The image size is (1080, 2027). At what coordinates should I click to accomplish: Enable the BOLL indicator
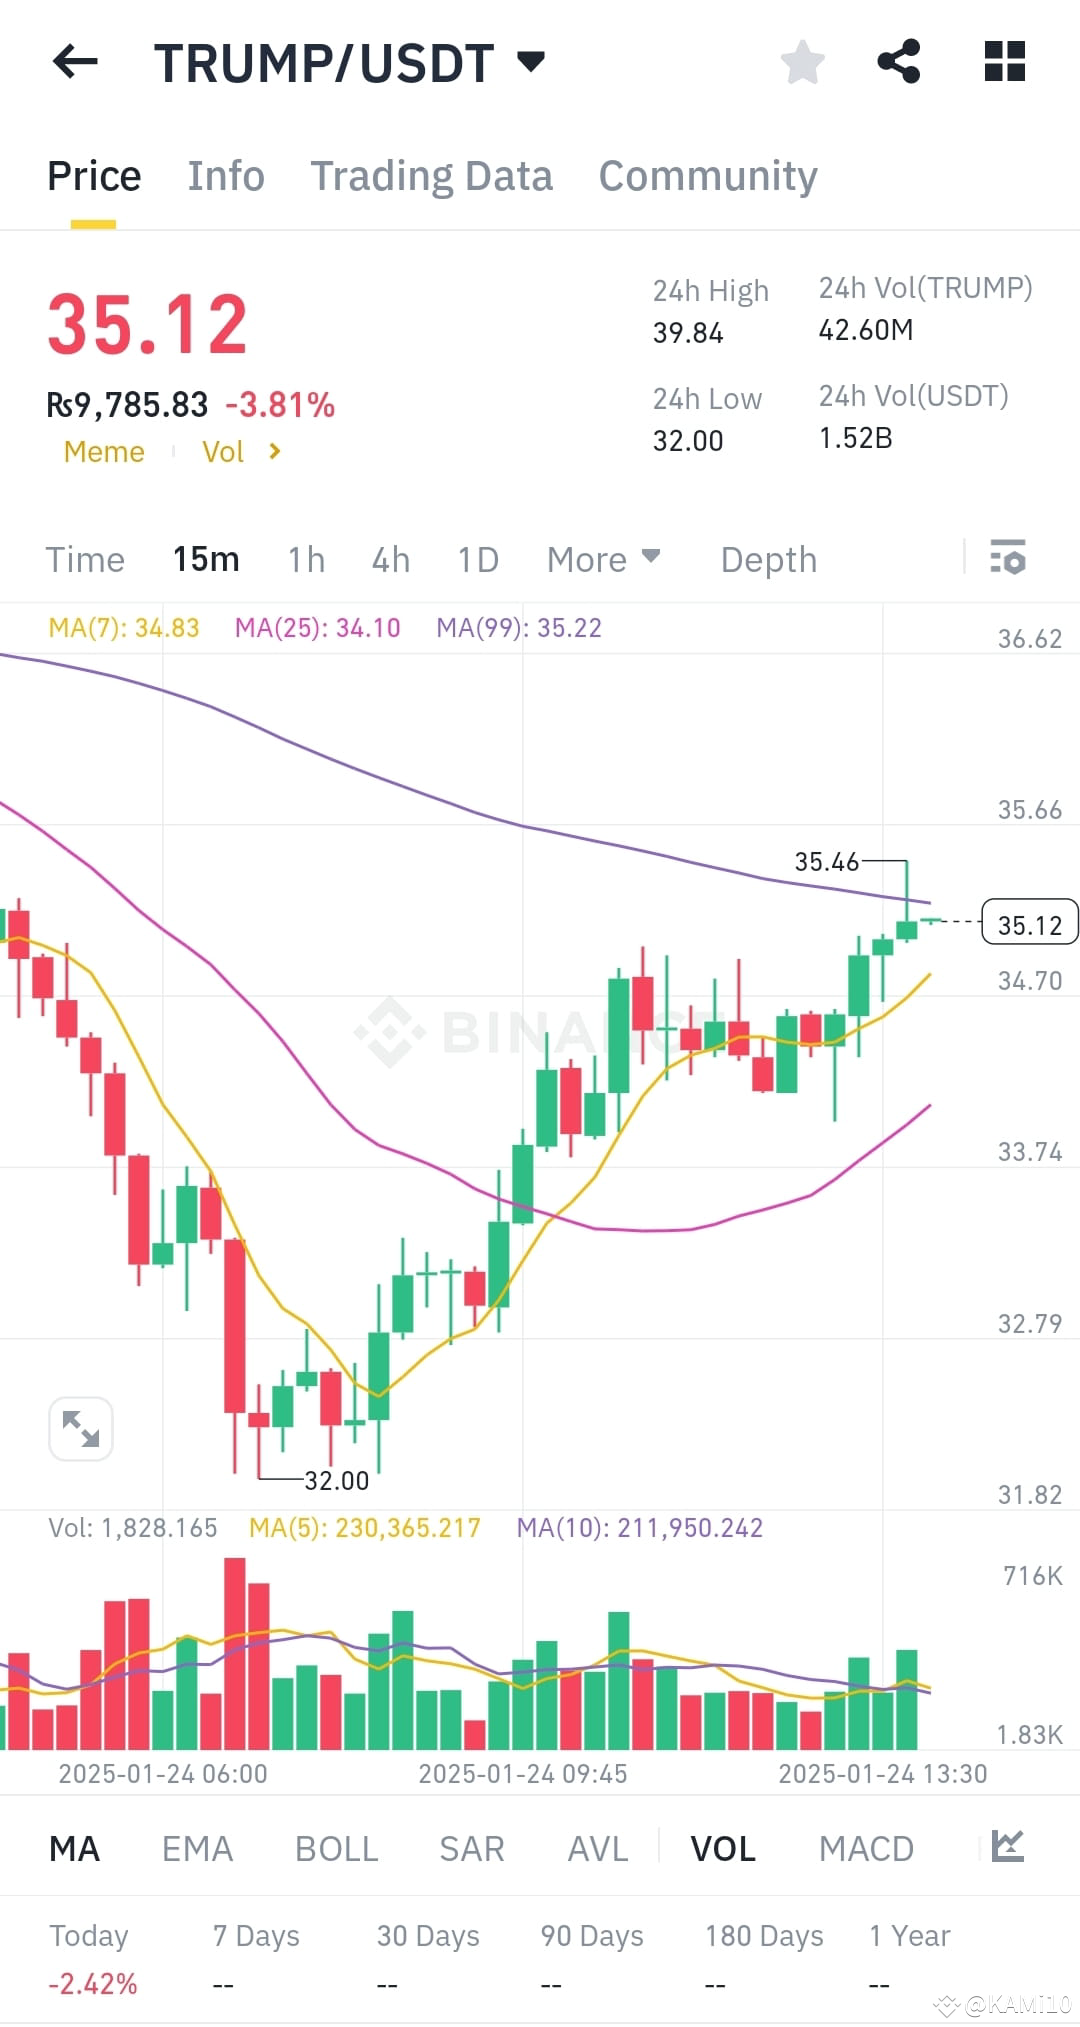click(x=336, y=1847)
